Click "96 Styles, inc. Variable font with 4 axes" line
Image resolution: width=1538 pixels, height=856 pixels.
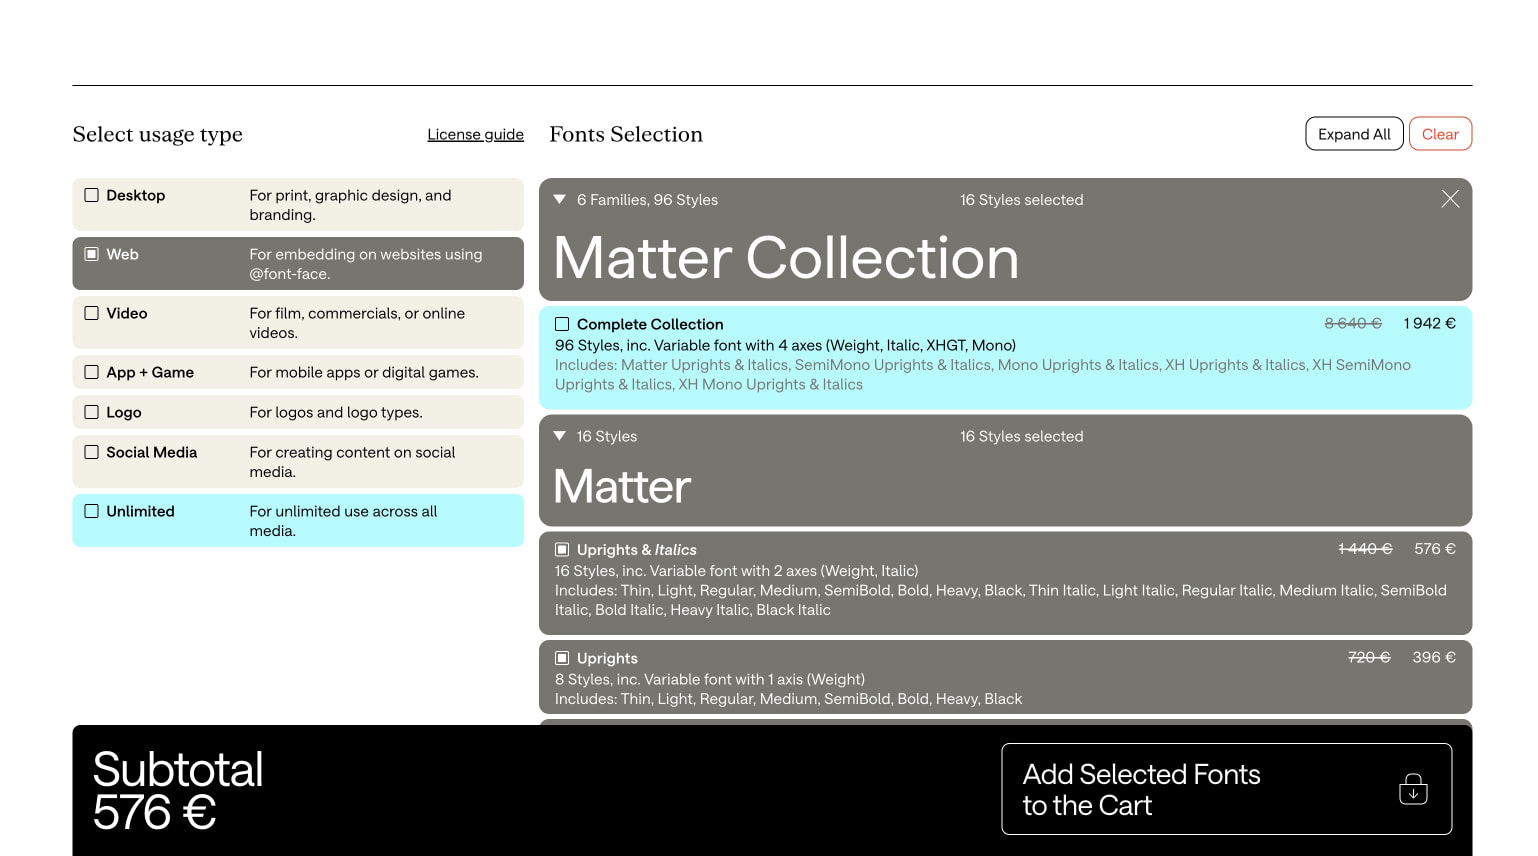(x=785, y=345)
